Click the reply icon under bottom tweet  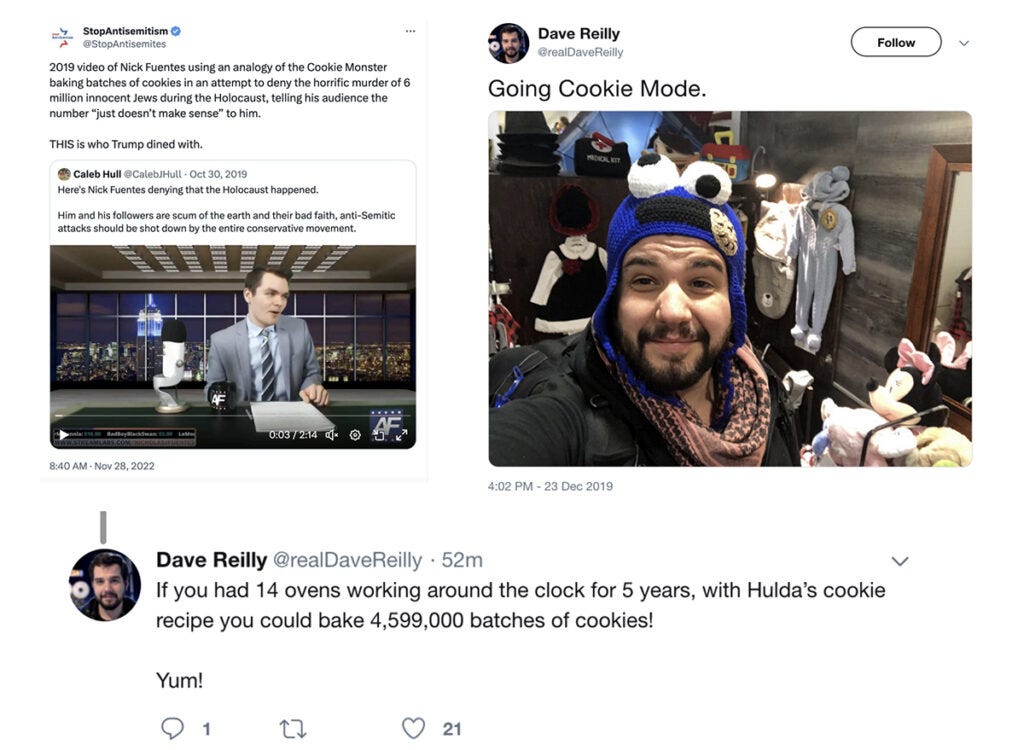(x=172, y=728)
